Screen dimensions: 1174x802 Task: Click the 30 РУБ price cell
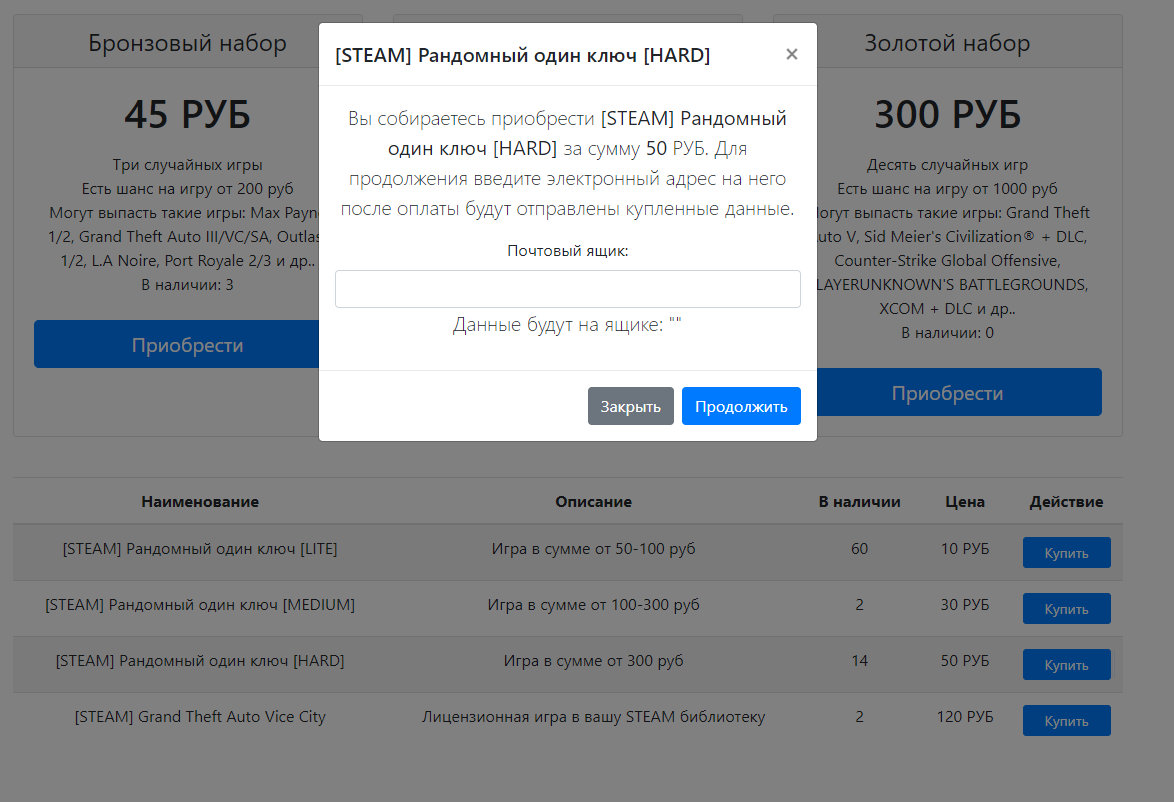[964, 605]
